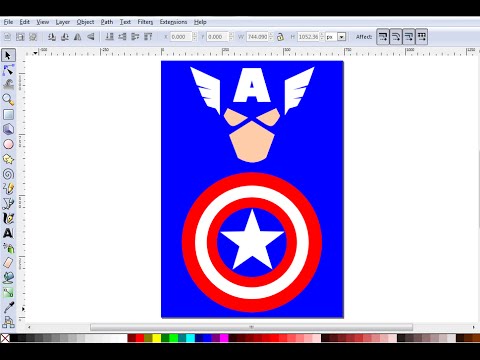Viewport: 480px width, 360px height.
Task: Select the Spray objects tool
Action: pos(8,248)
